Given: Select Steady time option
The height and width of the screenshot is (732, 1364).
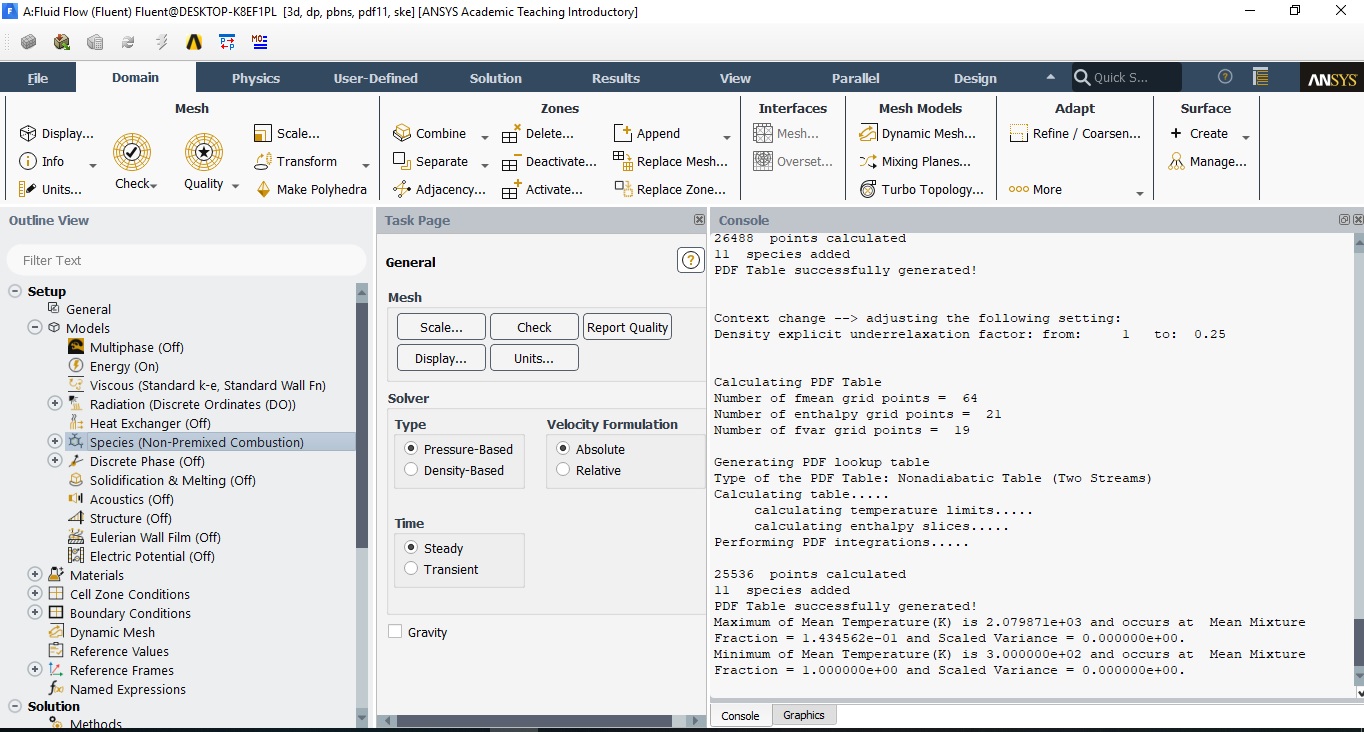Looking at the screenshot, I should [x=411, y=548].
